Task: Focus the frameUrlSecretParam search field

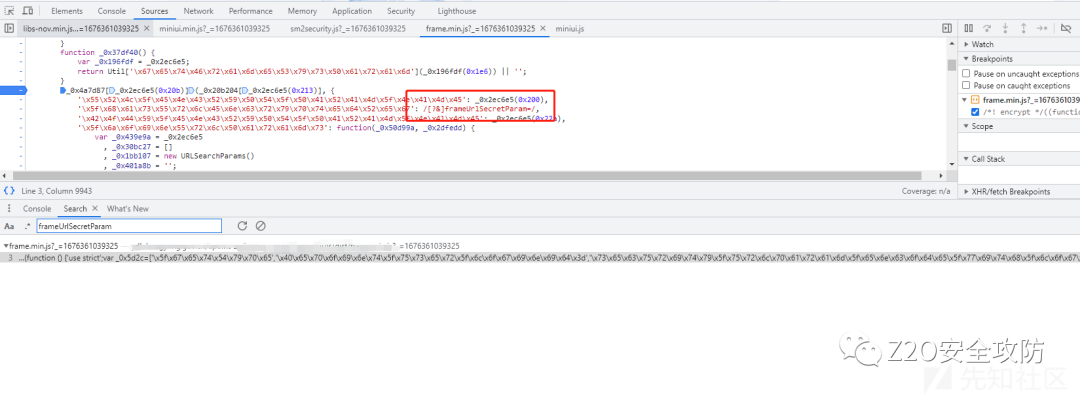Action: (x=129, y=226)
